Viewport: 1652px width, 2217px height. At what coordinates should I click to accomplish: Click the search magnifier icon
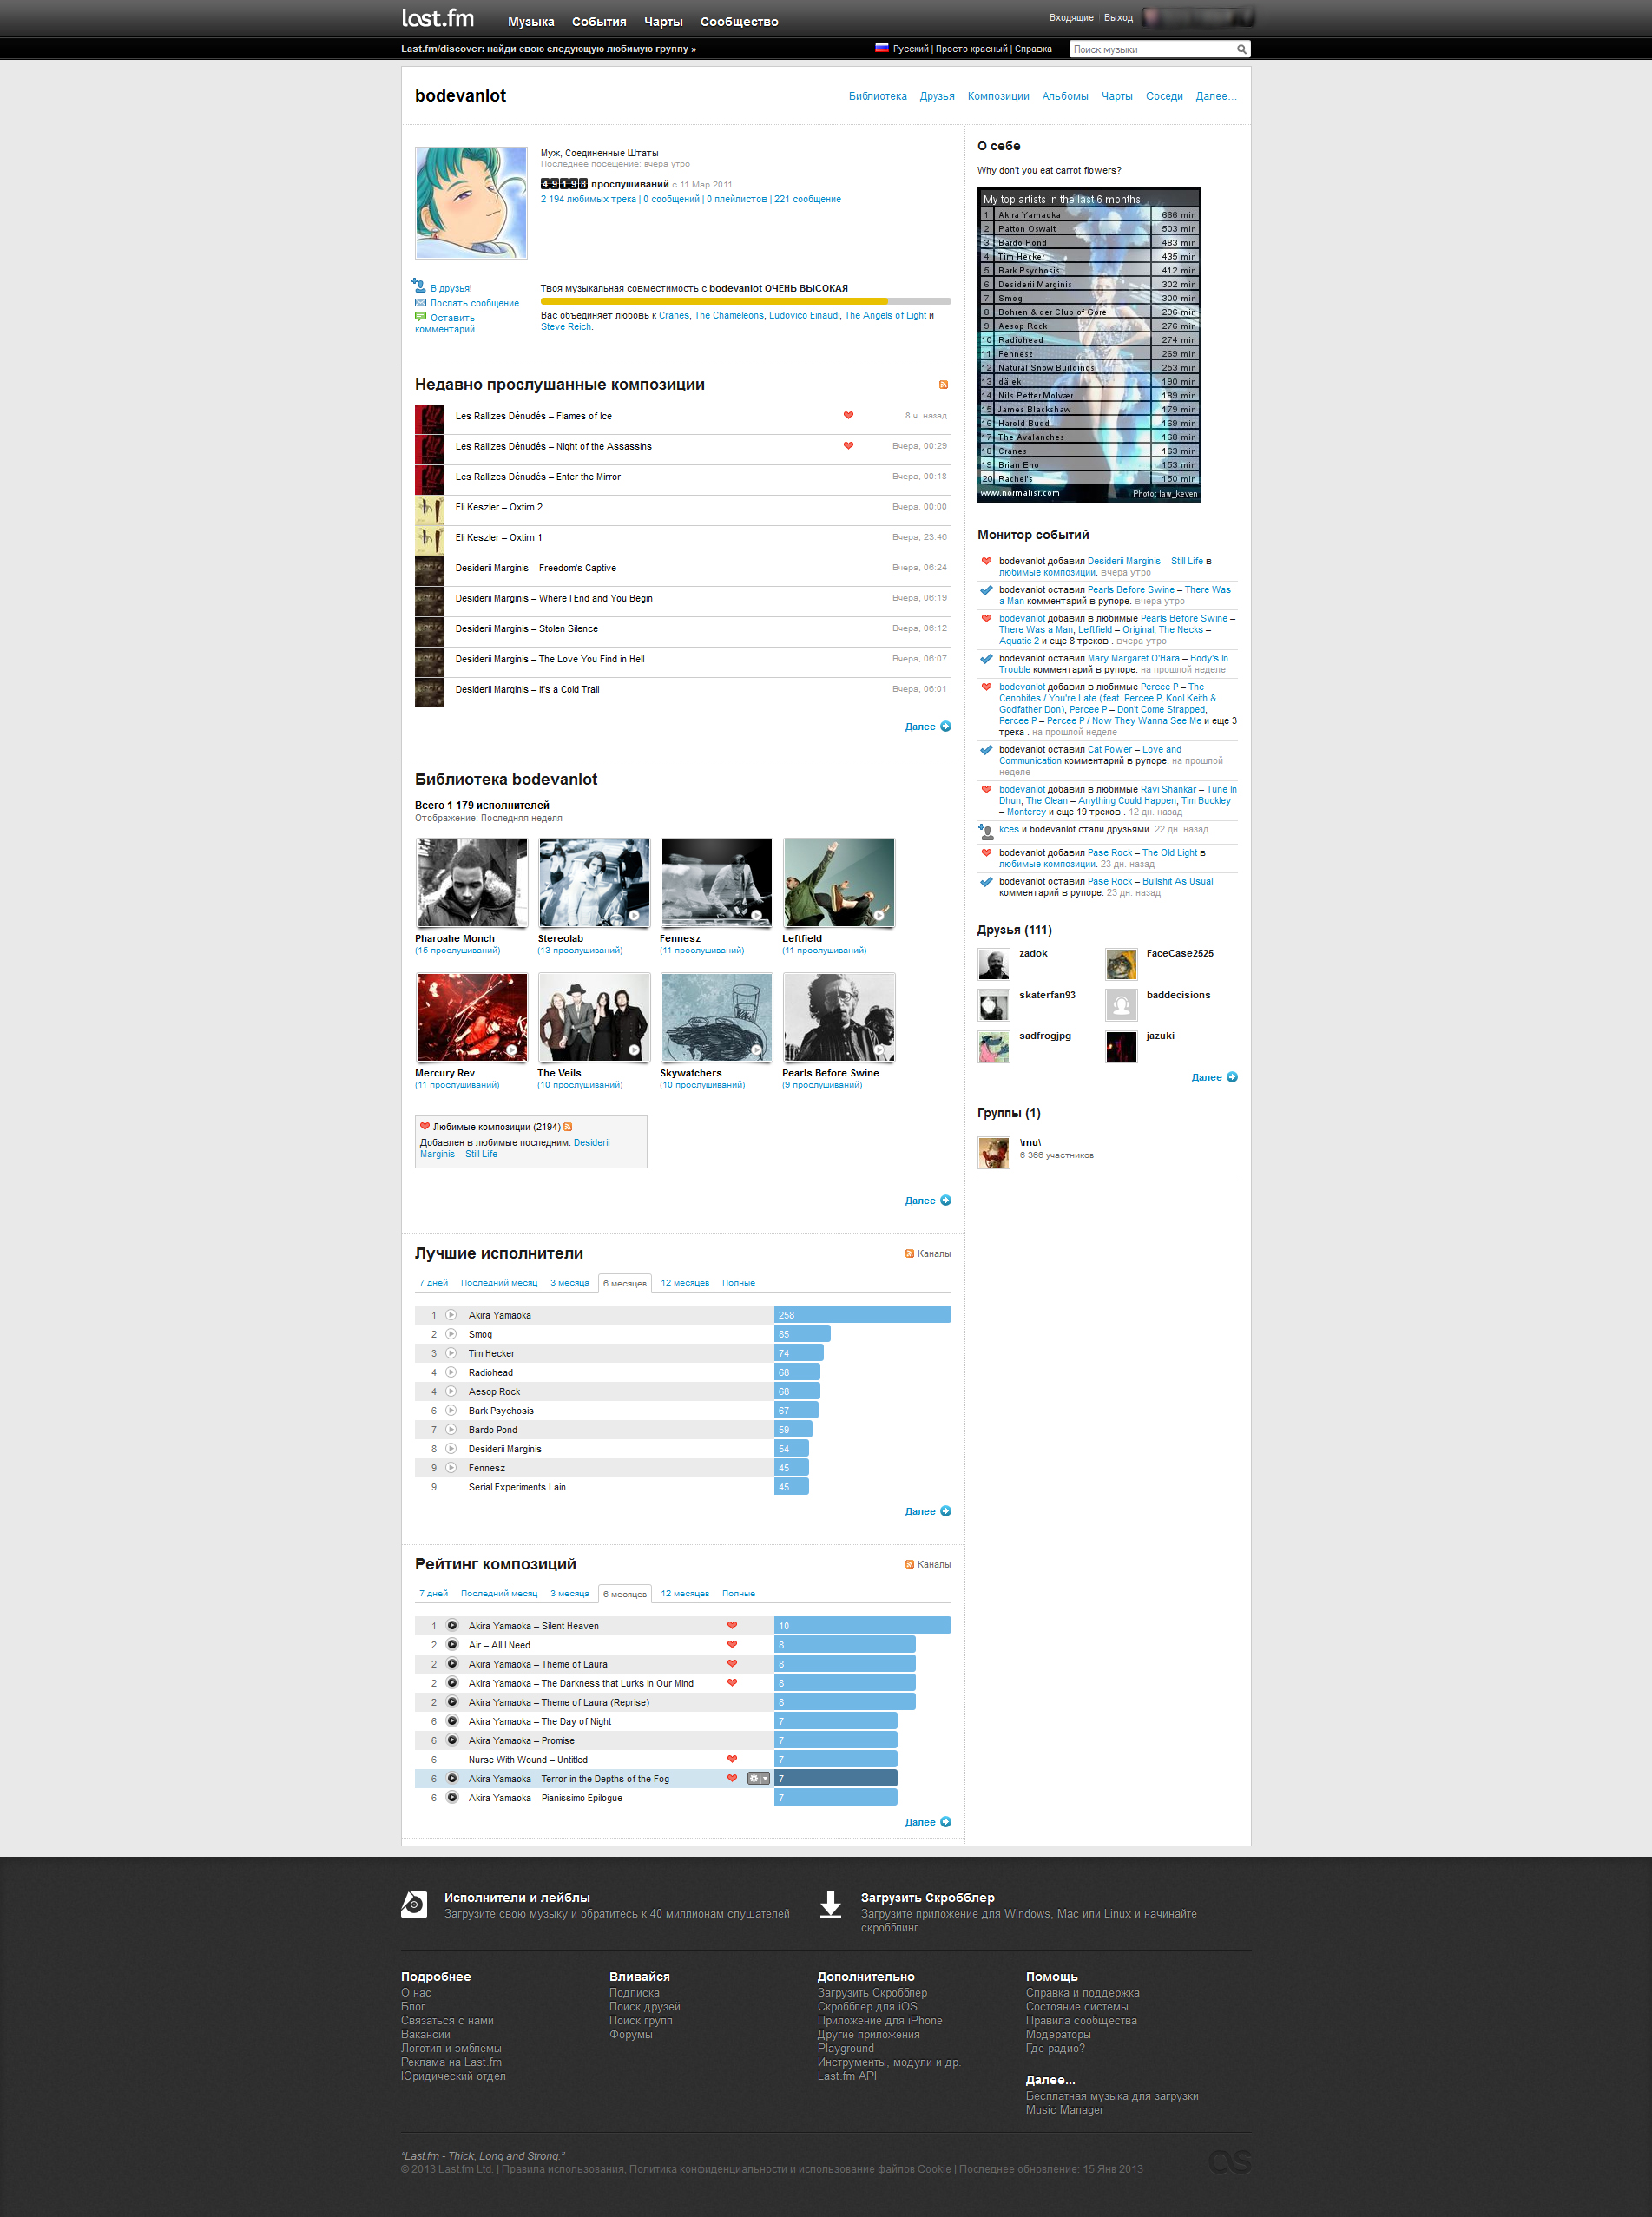tap(1241, 49)
